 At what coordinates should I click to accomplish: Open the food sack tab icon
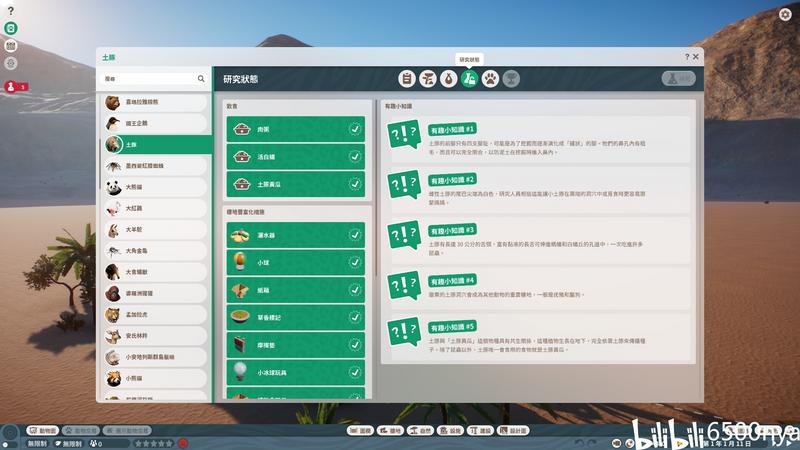448,79
